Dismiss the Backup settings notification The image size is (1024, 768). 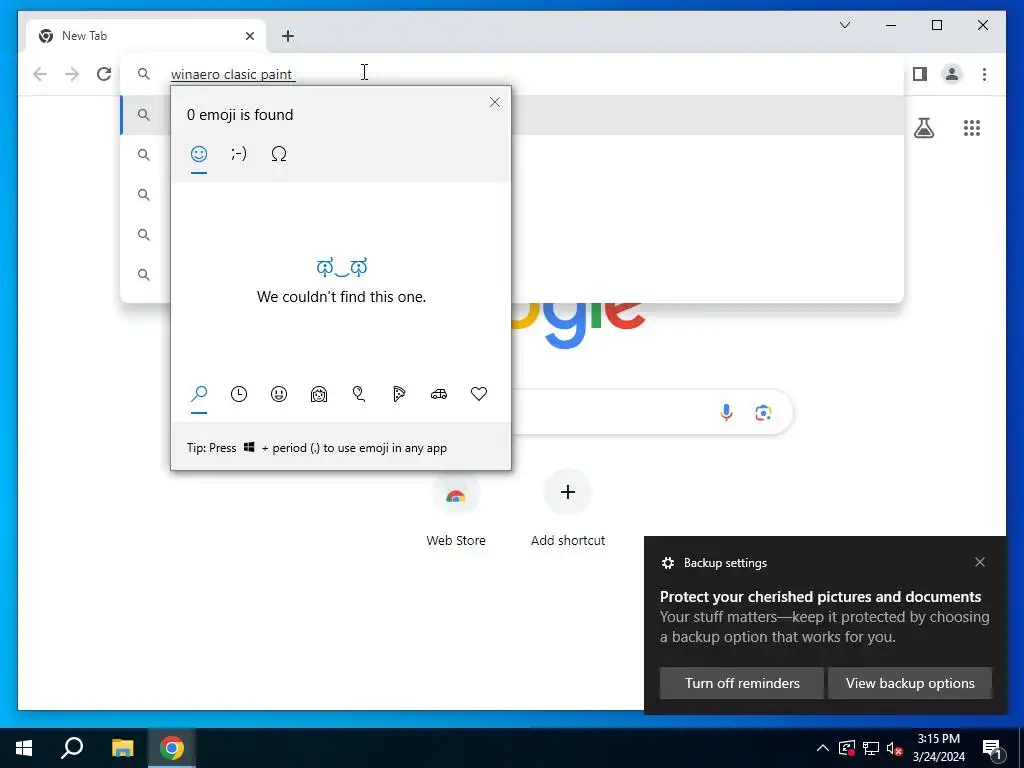(980, 562)
